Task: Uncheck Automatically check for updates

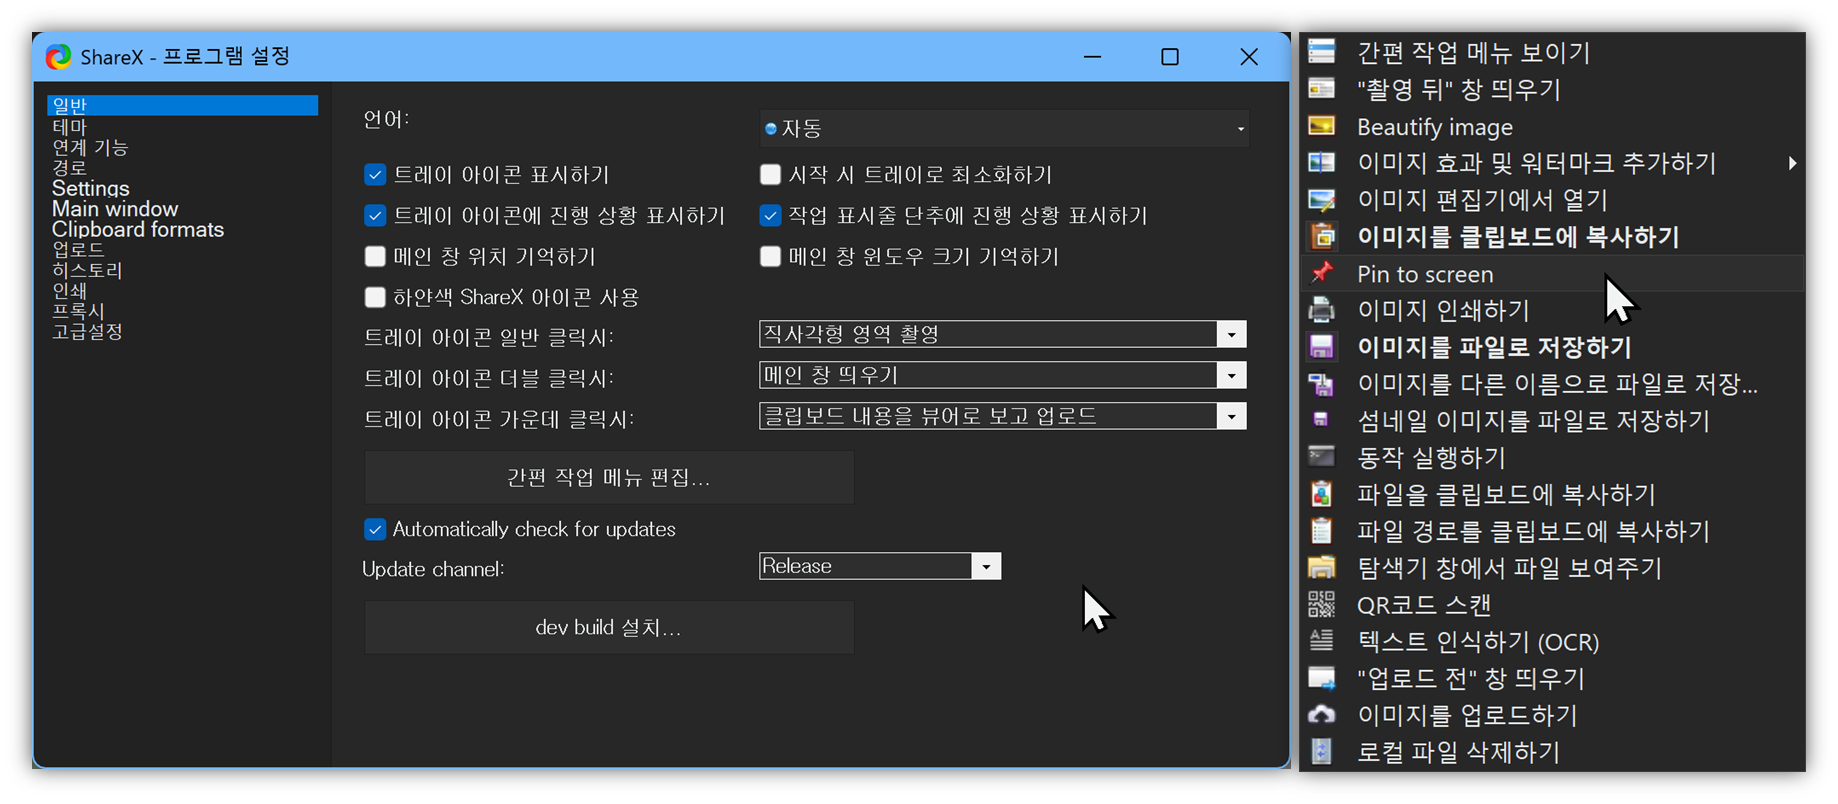Action: coord(375,529)
